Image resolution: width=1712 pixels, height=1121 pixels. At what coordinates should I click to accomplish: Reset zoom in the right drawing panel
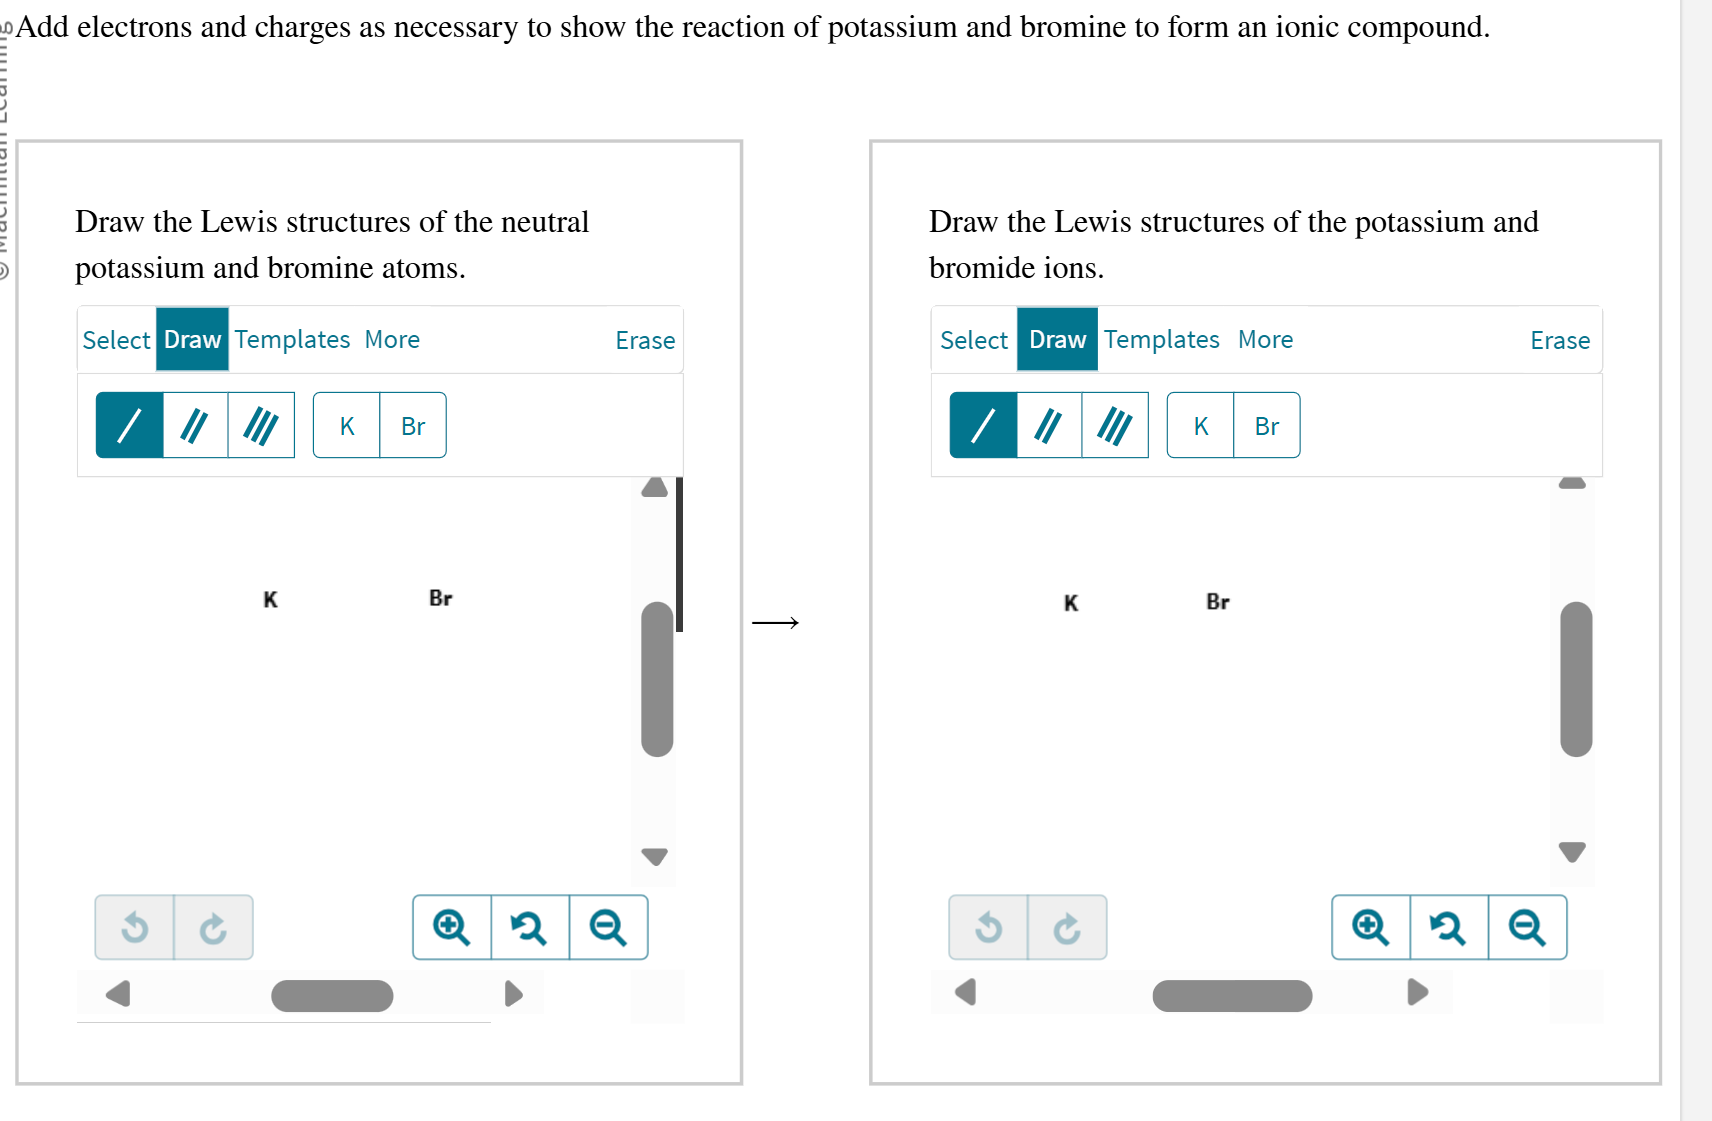(x=1448, y=927)
